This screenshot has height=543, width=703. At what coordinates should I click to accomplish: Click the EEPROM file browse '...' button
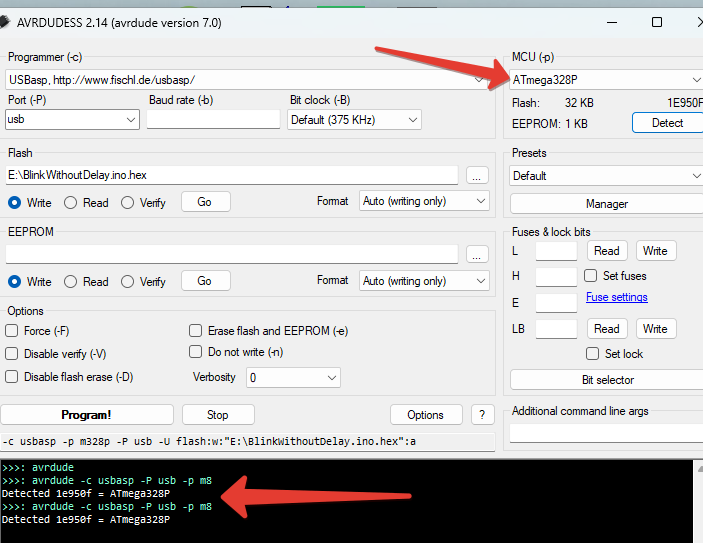click(477, 254)
